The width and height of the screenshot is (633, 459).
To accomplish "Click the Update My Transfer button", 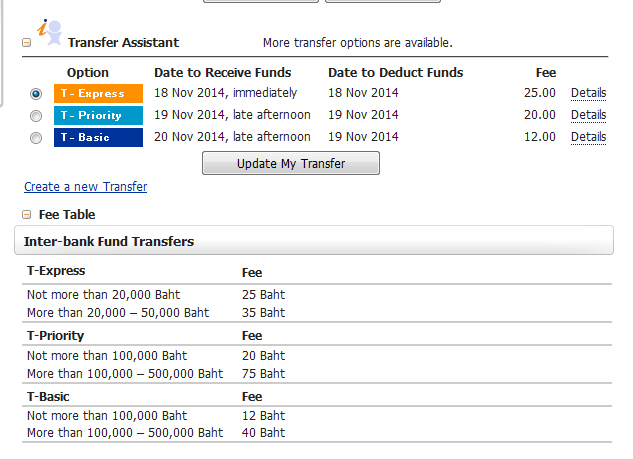I will (291, 163).
